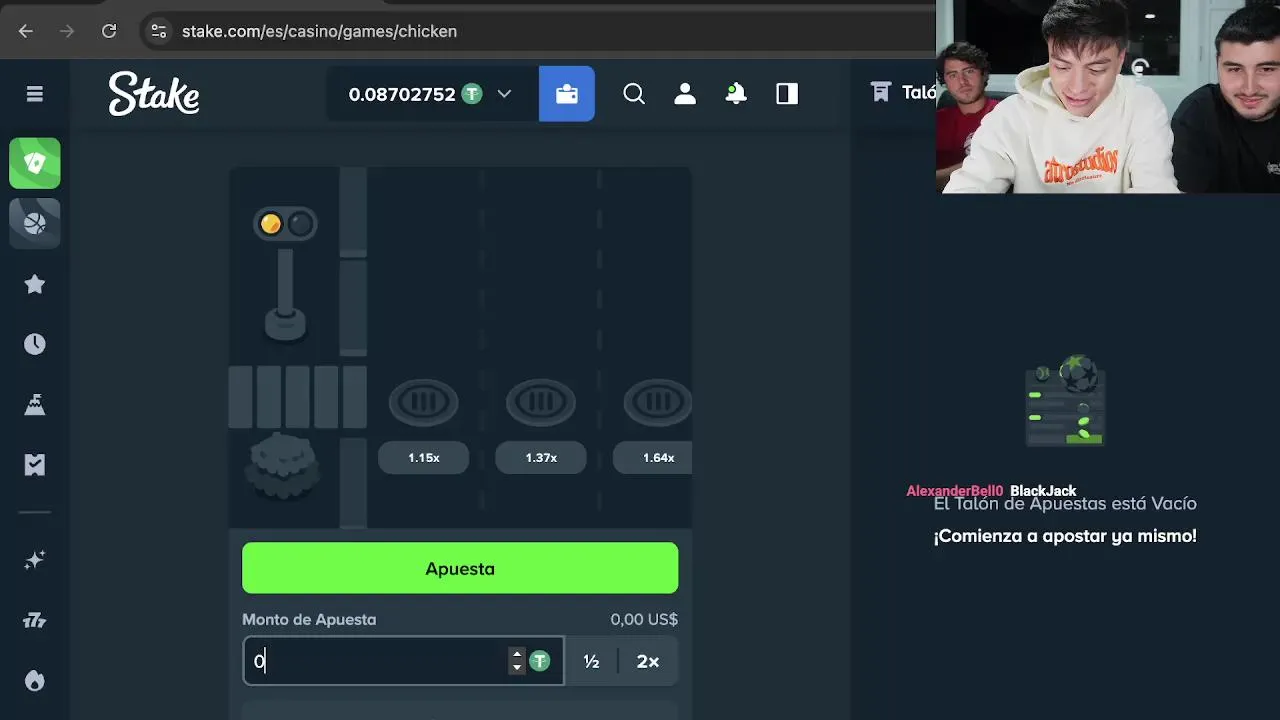Open the notifications bell icon

click(x=736, y=94)
